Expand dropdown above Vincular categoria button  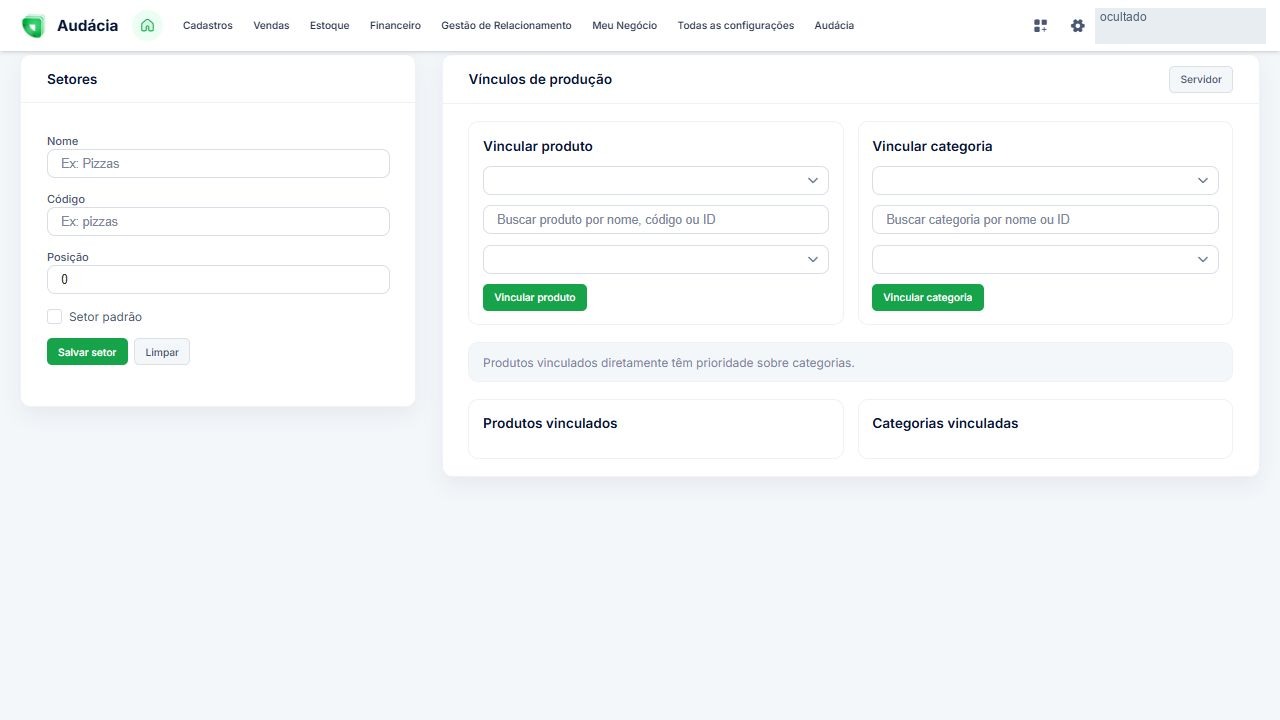tap(1045, 260)
